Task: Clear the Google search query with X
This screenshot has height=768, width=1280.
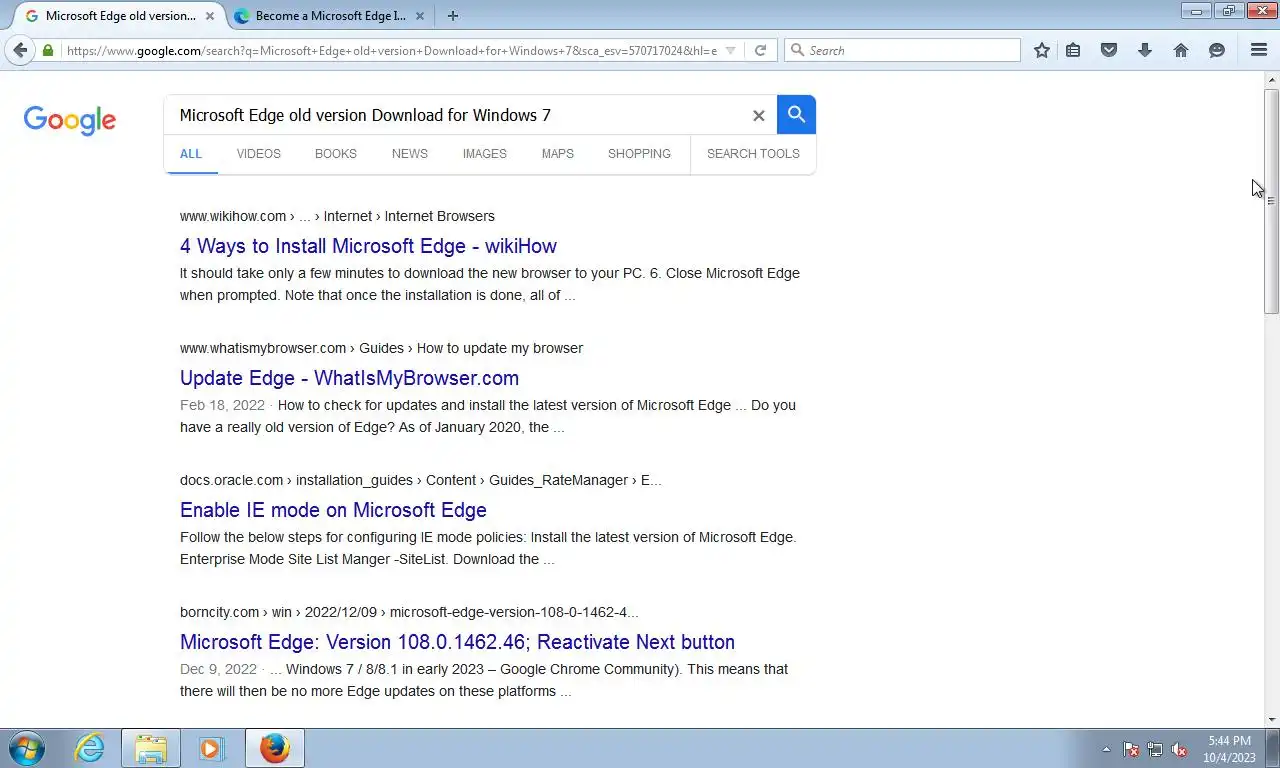Action: [758, 115]
